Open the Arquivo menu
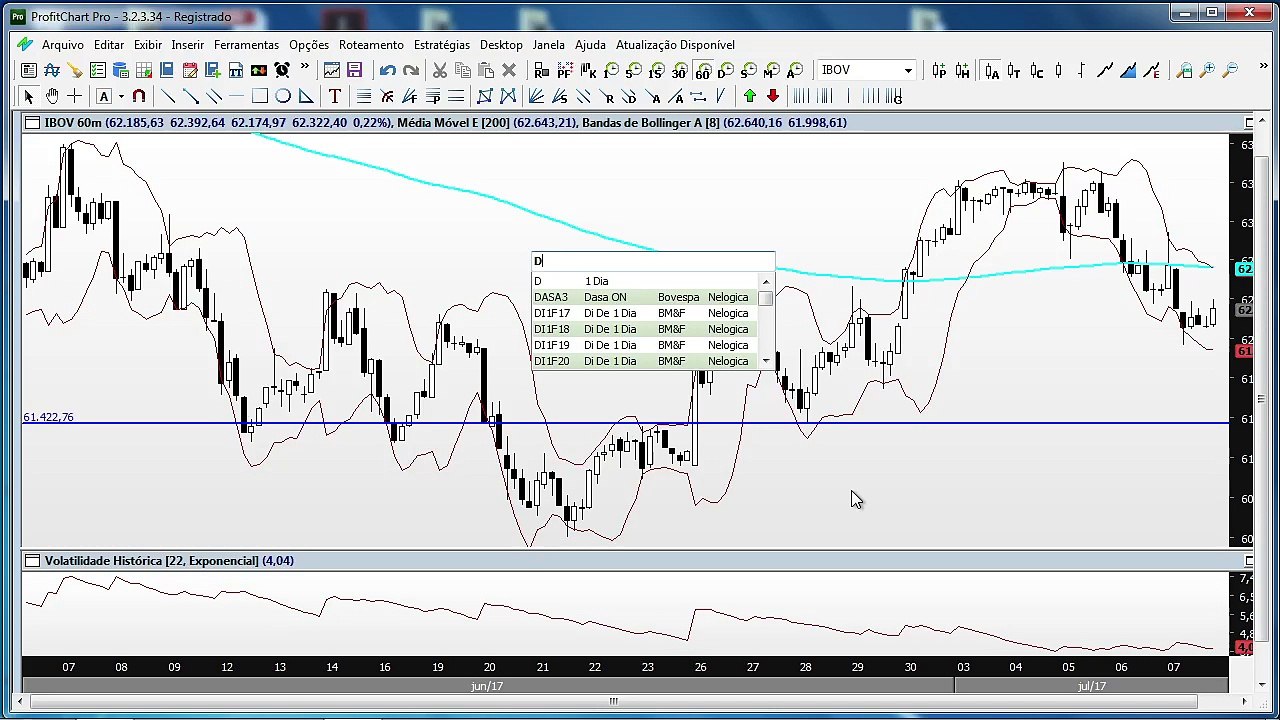The height and width of the screenshot is (720, 1280). tap(62, 45)
